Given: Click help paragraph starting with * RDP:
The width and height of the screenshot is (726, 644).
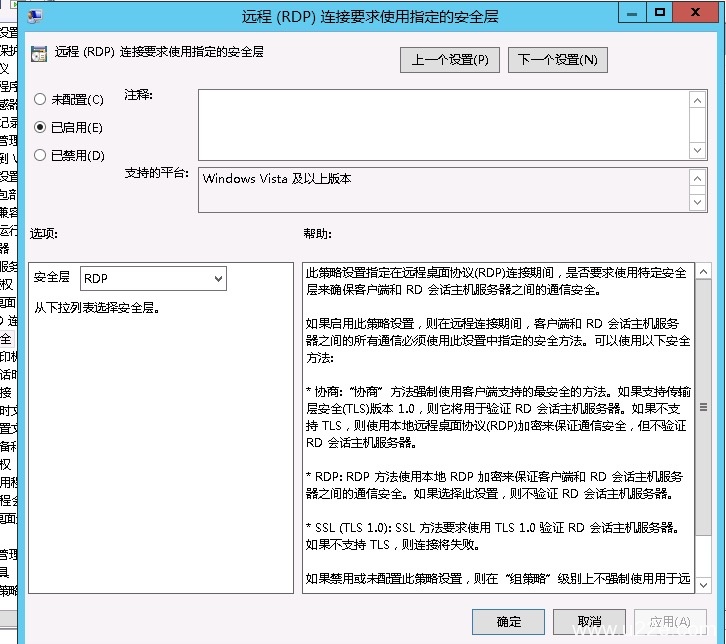Looking at the screenshot, I should coord(494,485).
